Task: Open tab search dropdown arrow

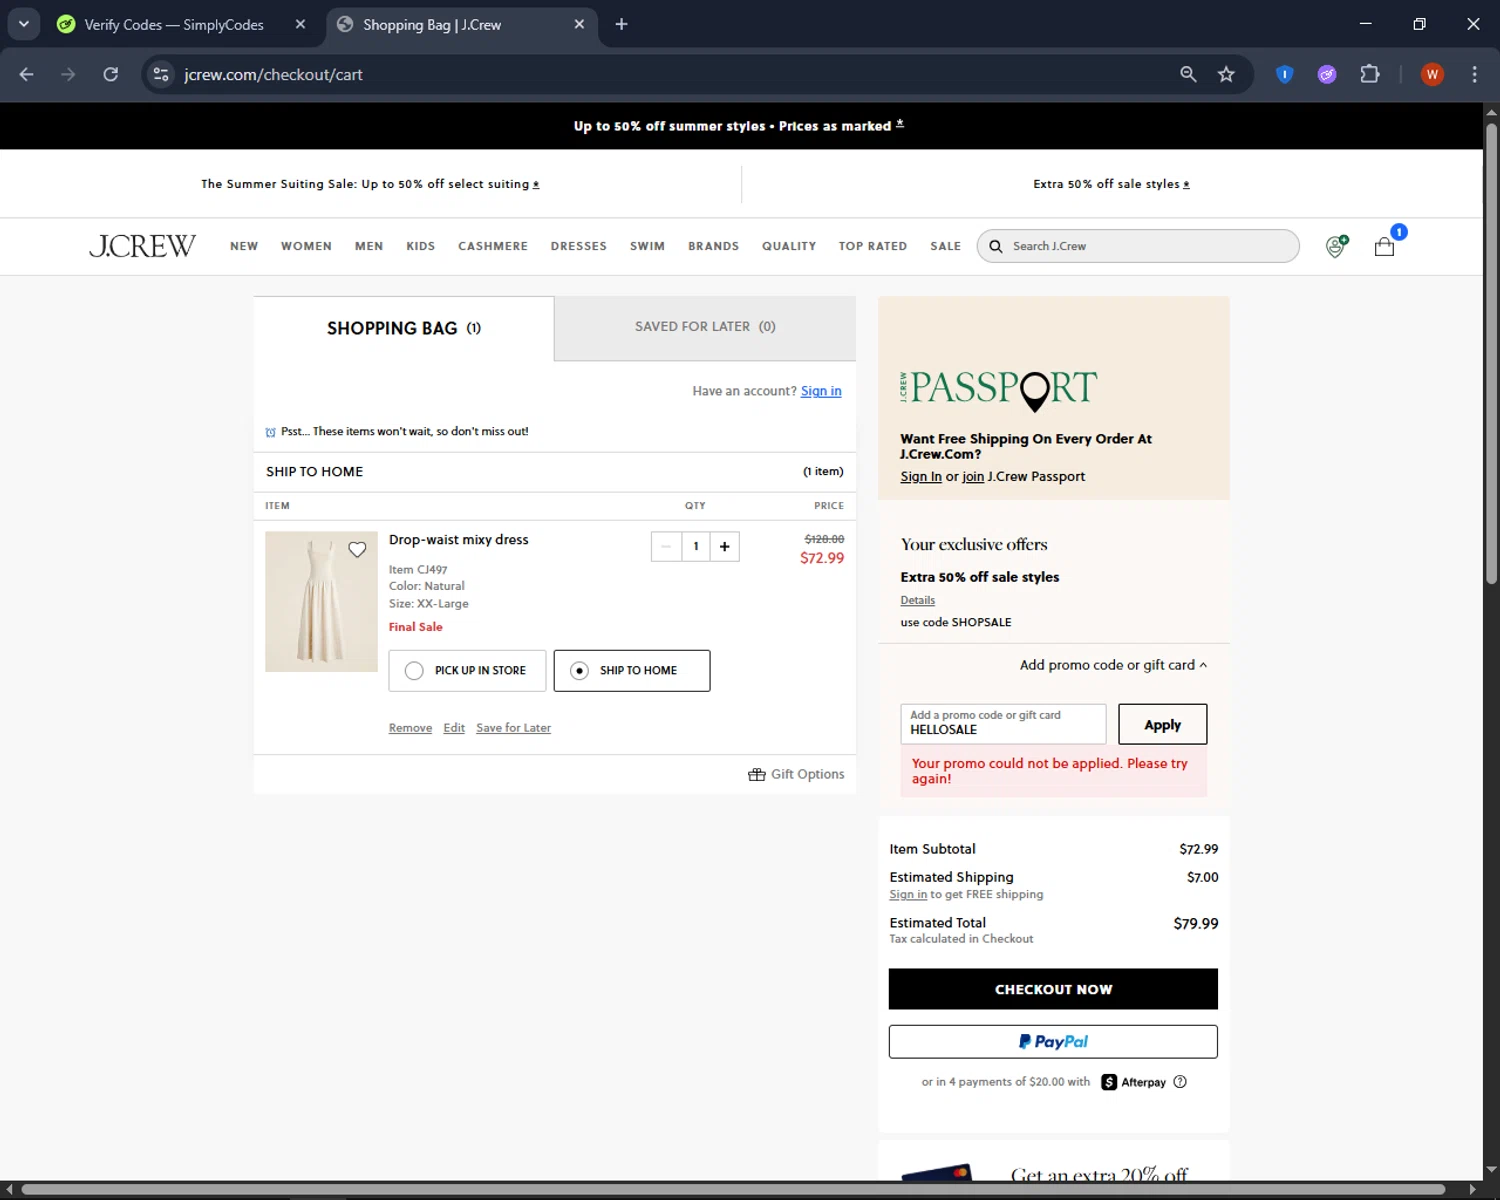Action: (x=24, y=24)
